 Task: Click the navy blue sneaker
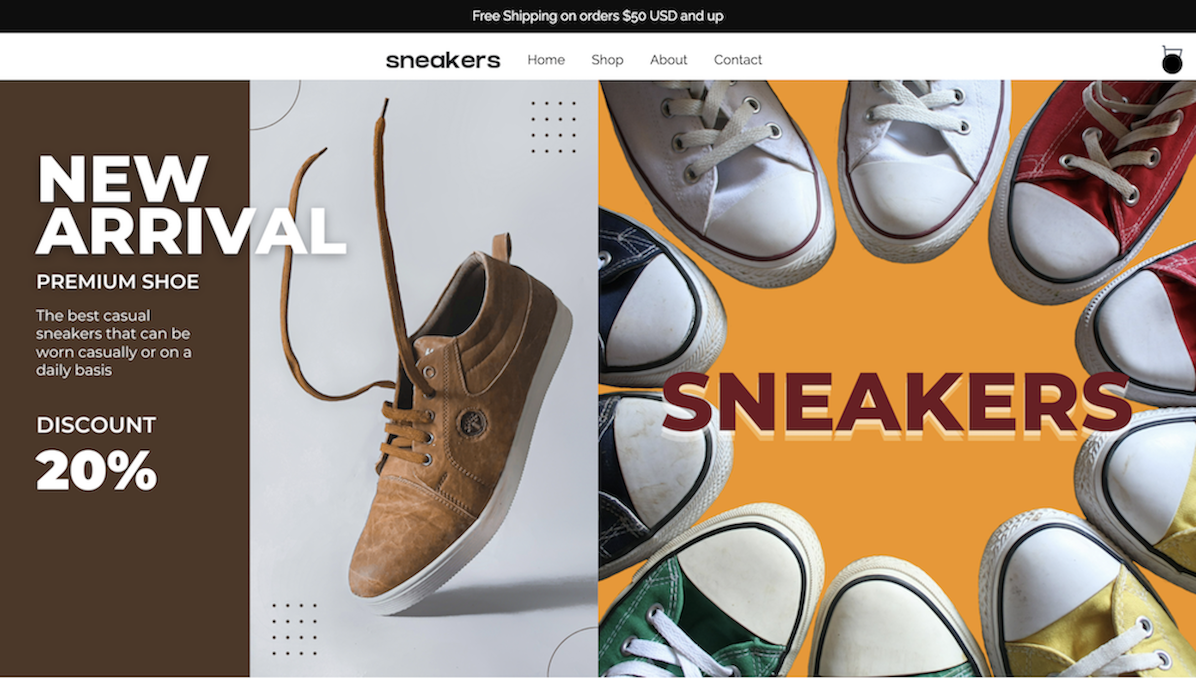click(656, 297)
